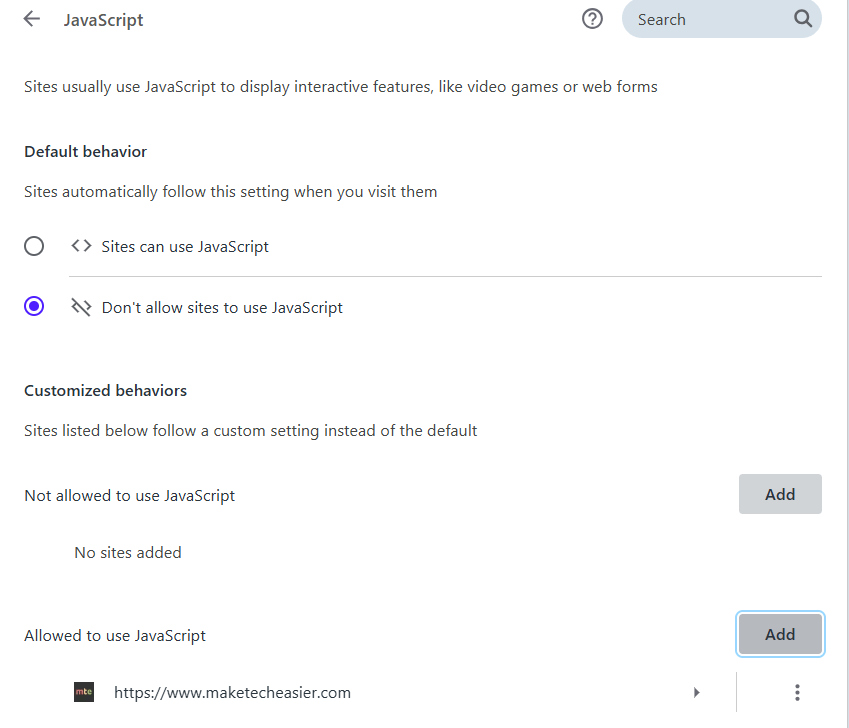Click the maketecheasier.com site favicon

coord(84,691)
